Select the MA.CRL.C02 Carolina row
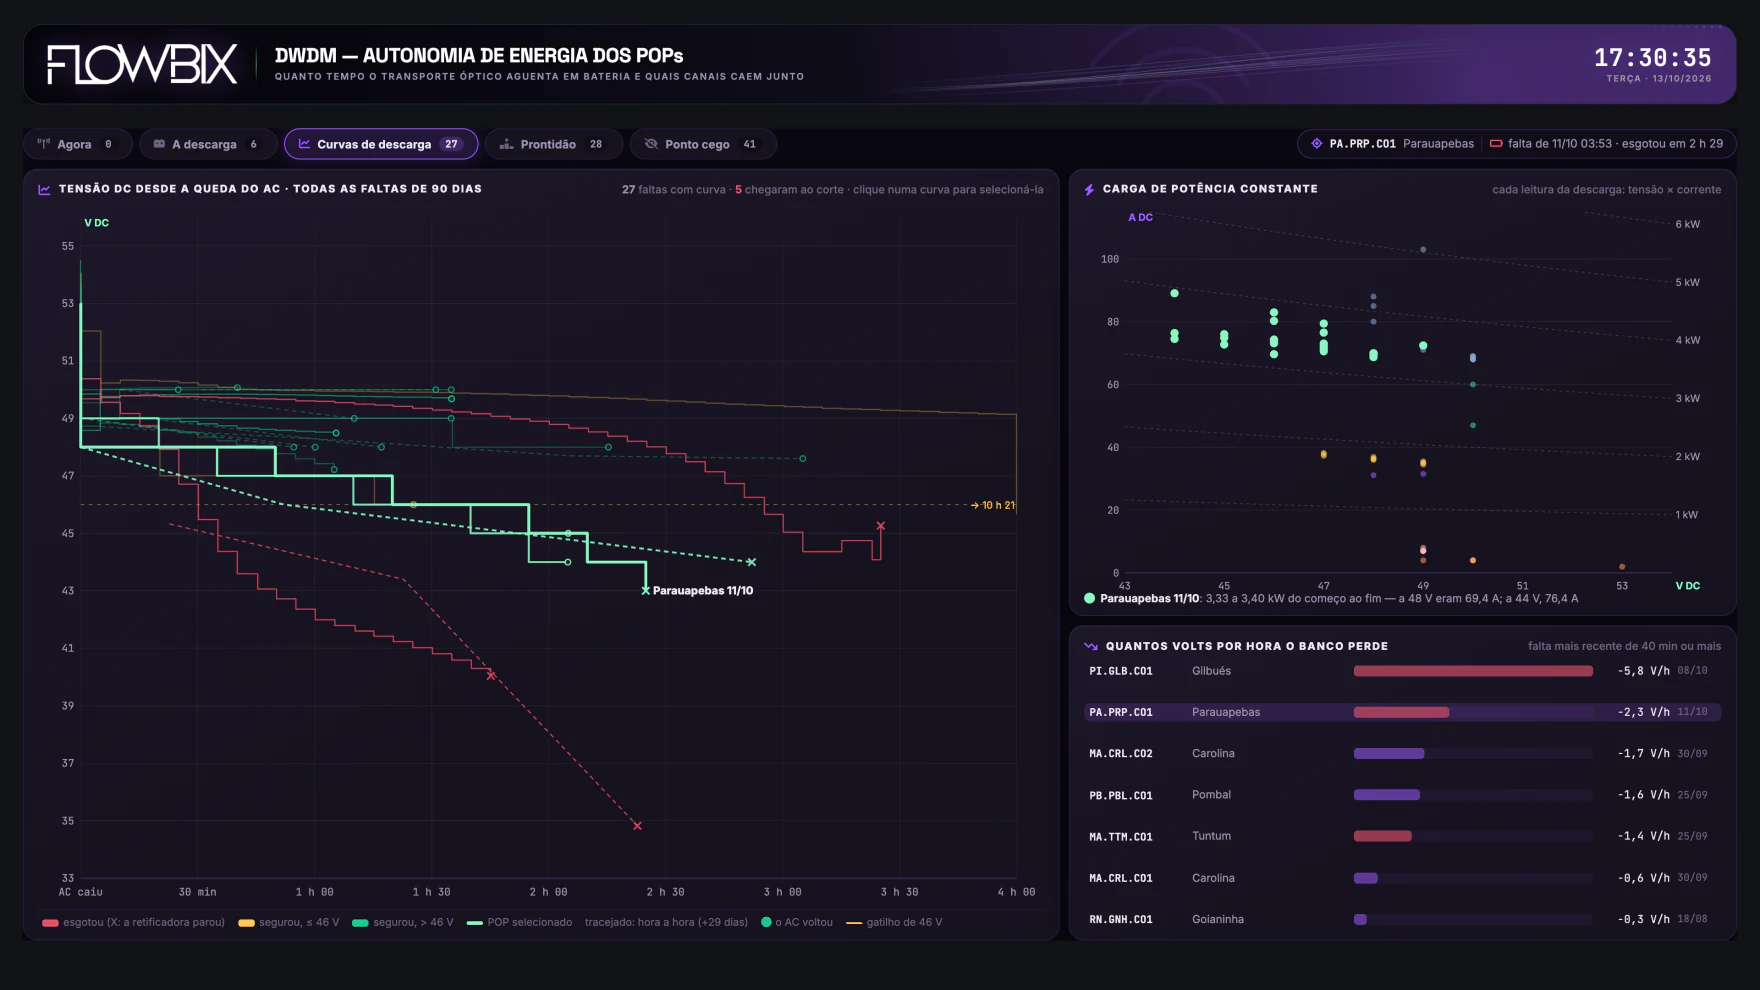Viewport: 1760px width, 990px height. (1402, 754)
